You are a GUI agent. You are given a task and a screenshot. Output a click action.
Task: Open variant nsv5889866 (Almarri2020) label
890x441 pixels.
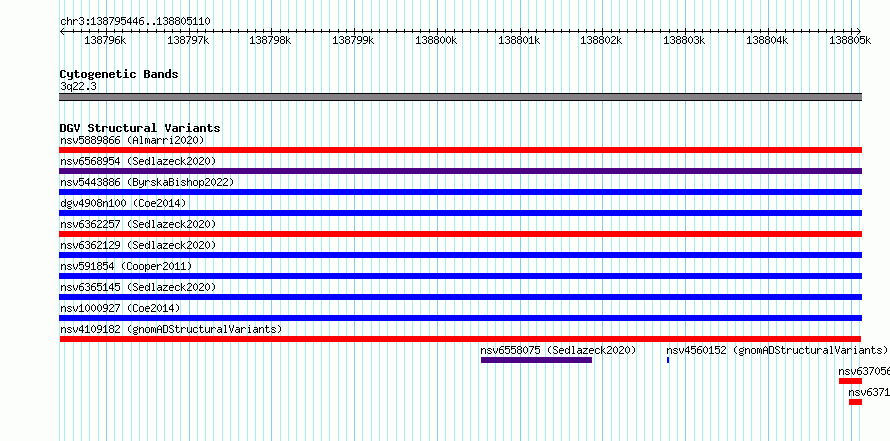tap(132, 140)
